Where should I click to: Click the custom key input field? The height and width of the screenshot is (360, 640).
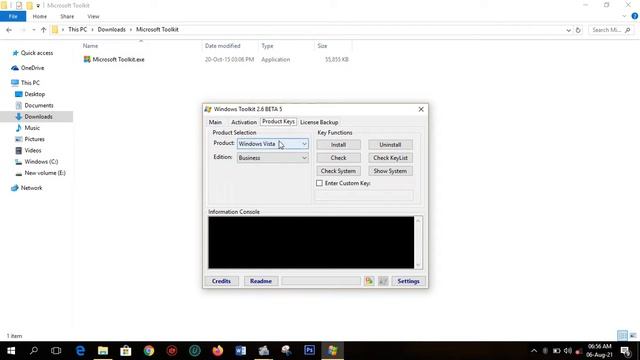point(364,196)
